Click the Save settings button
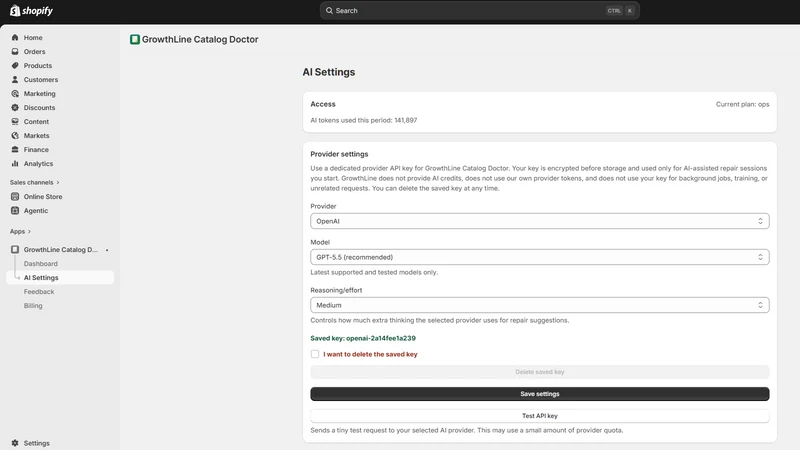This screenshot has width=800, height=450. pyautogui.click(x=540, y=394)
